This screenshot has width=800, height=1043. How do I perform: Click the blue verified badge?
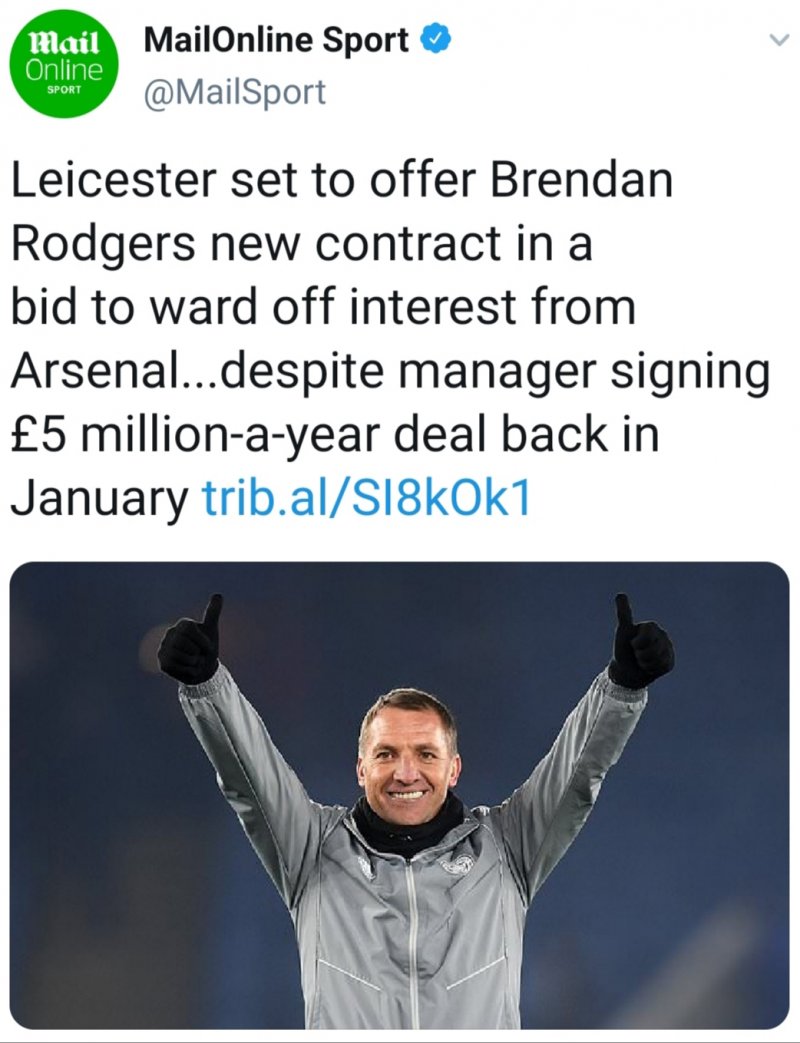tap(434, 41)
